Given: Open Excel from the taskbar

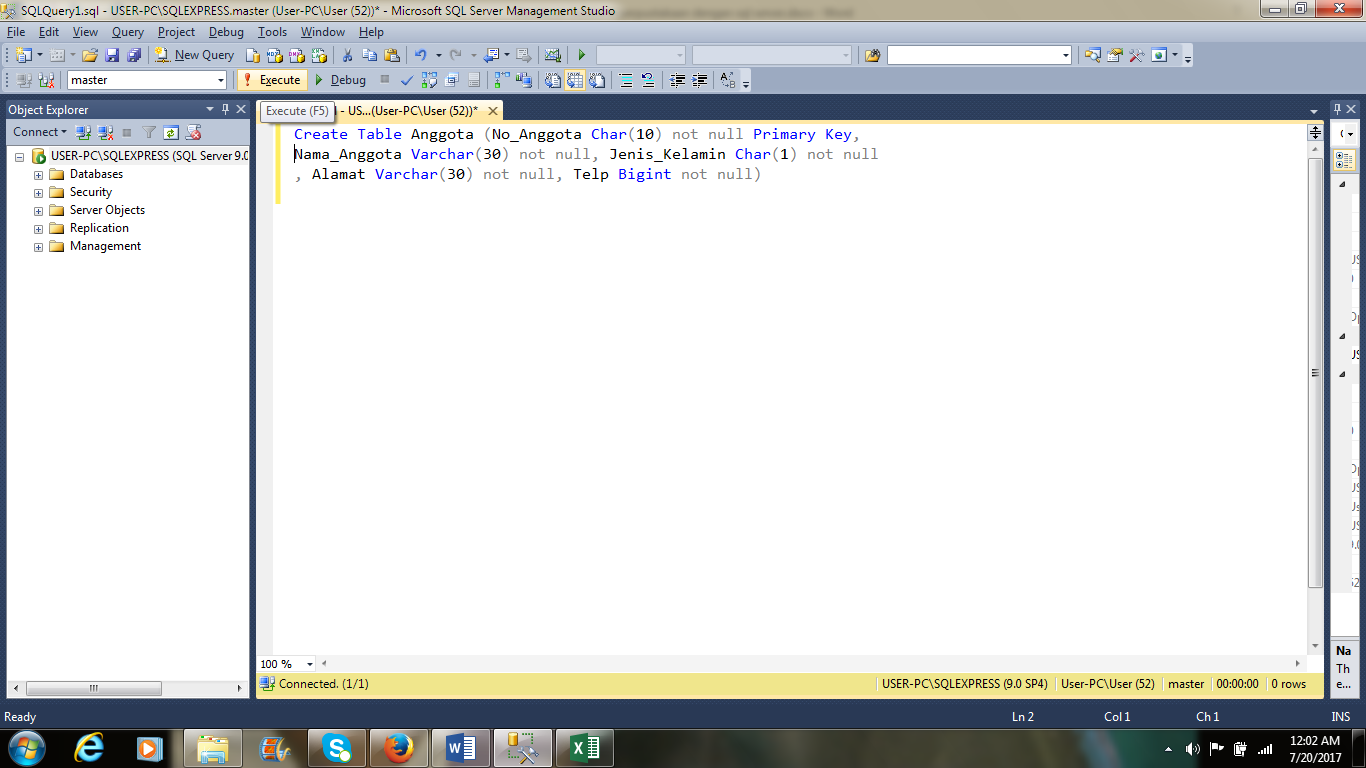Looking at the screenshot, I should [586, 747].
